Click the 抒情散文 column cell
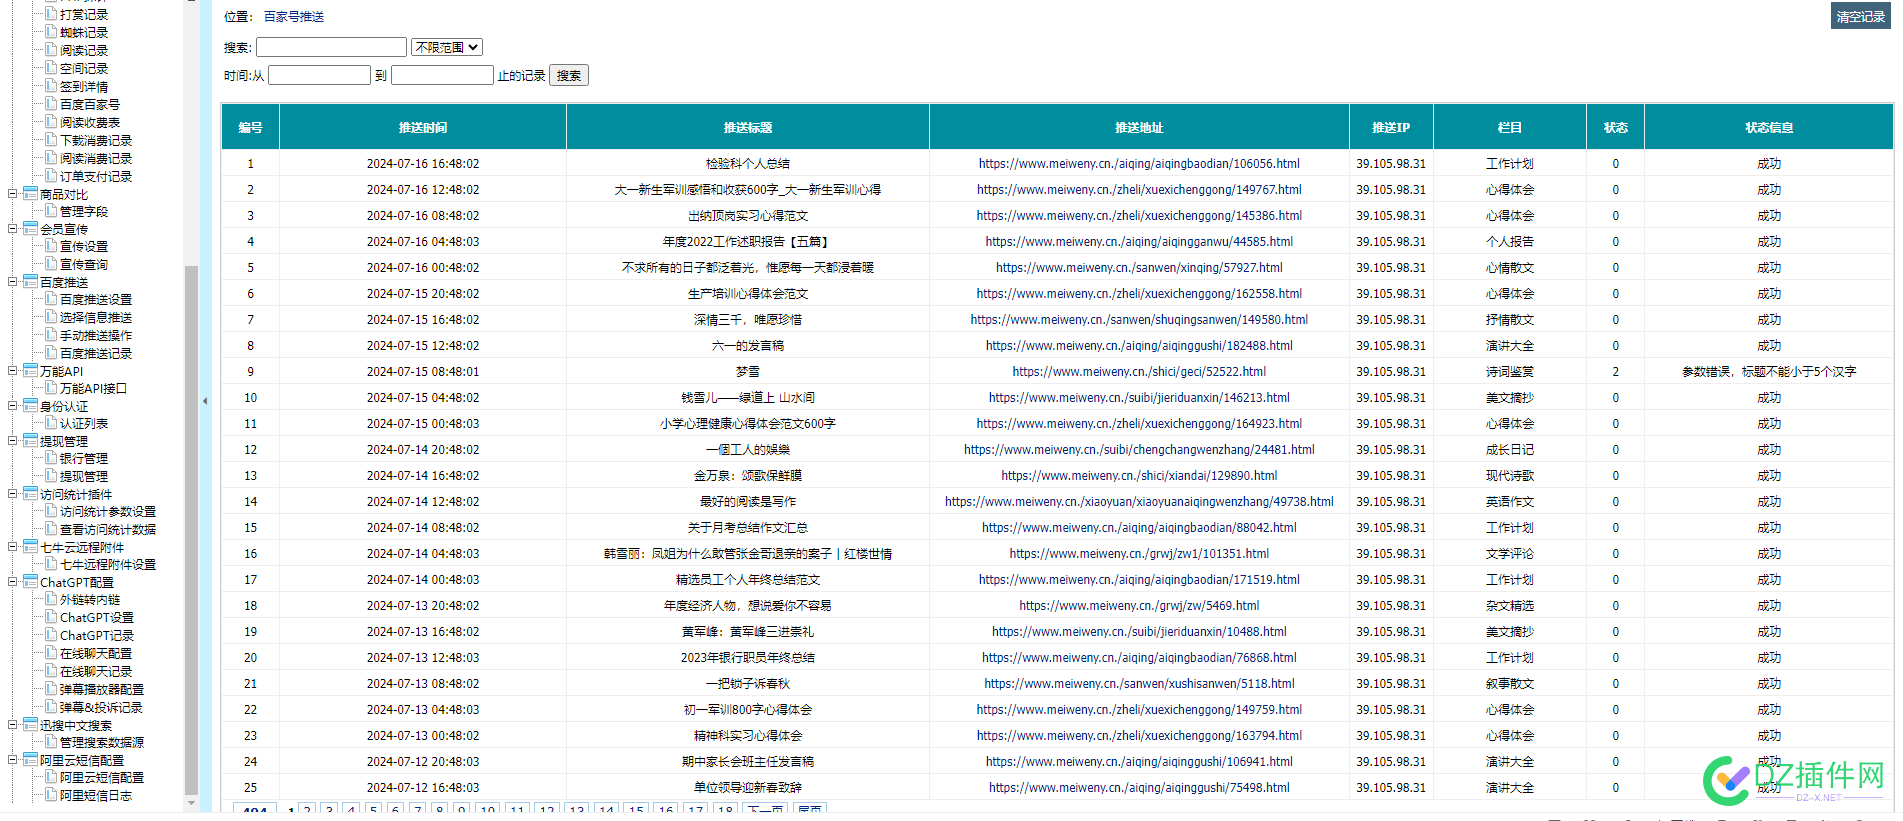Viewport: 1903px width, 821px height. coord(1509,320)
